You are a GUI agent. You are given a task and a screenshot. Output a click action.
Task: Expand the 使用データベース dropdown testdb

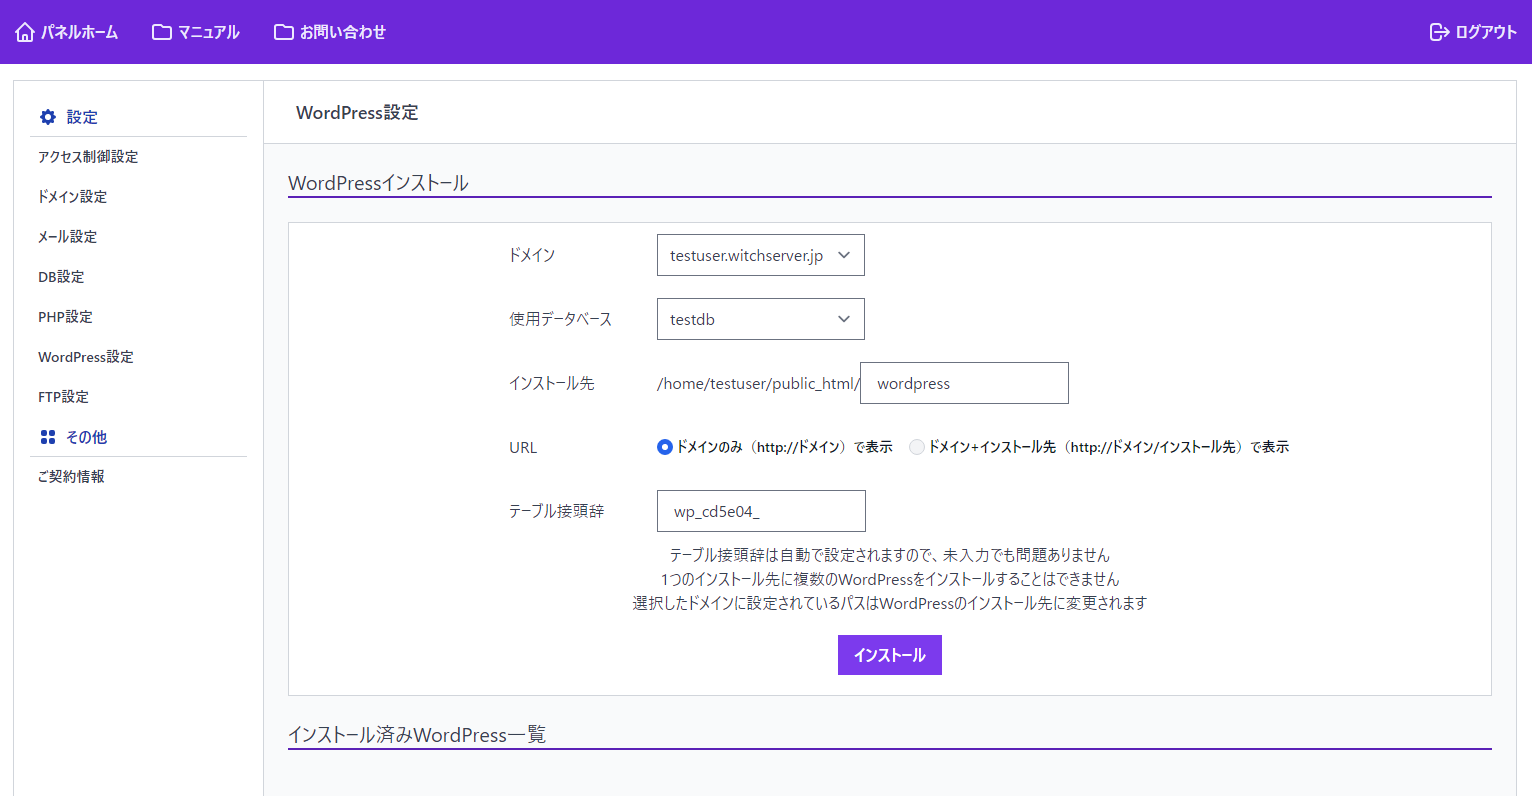click(x=761, y=319)
